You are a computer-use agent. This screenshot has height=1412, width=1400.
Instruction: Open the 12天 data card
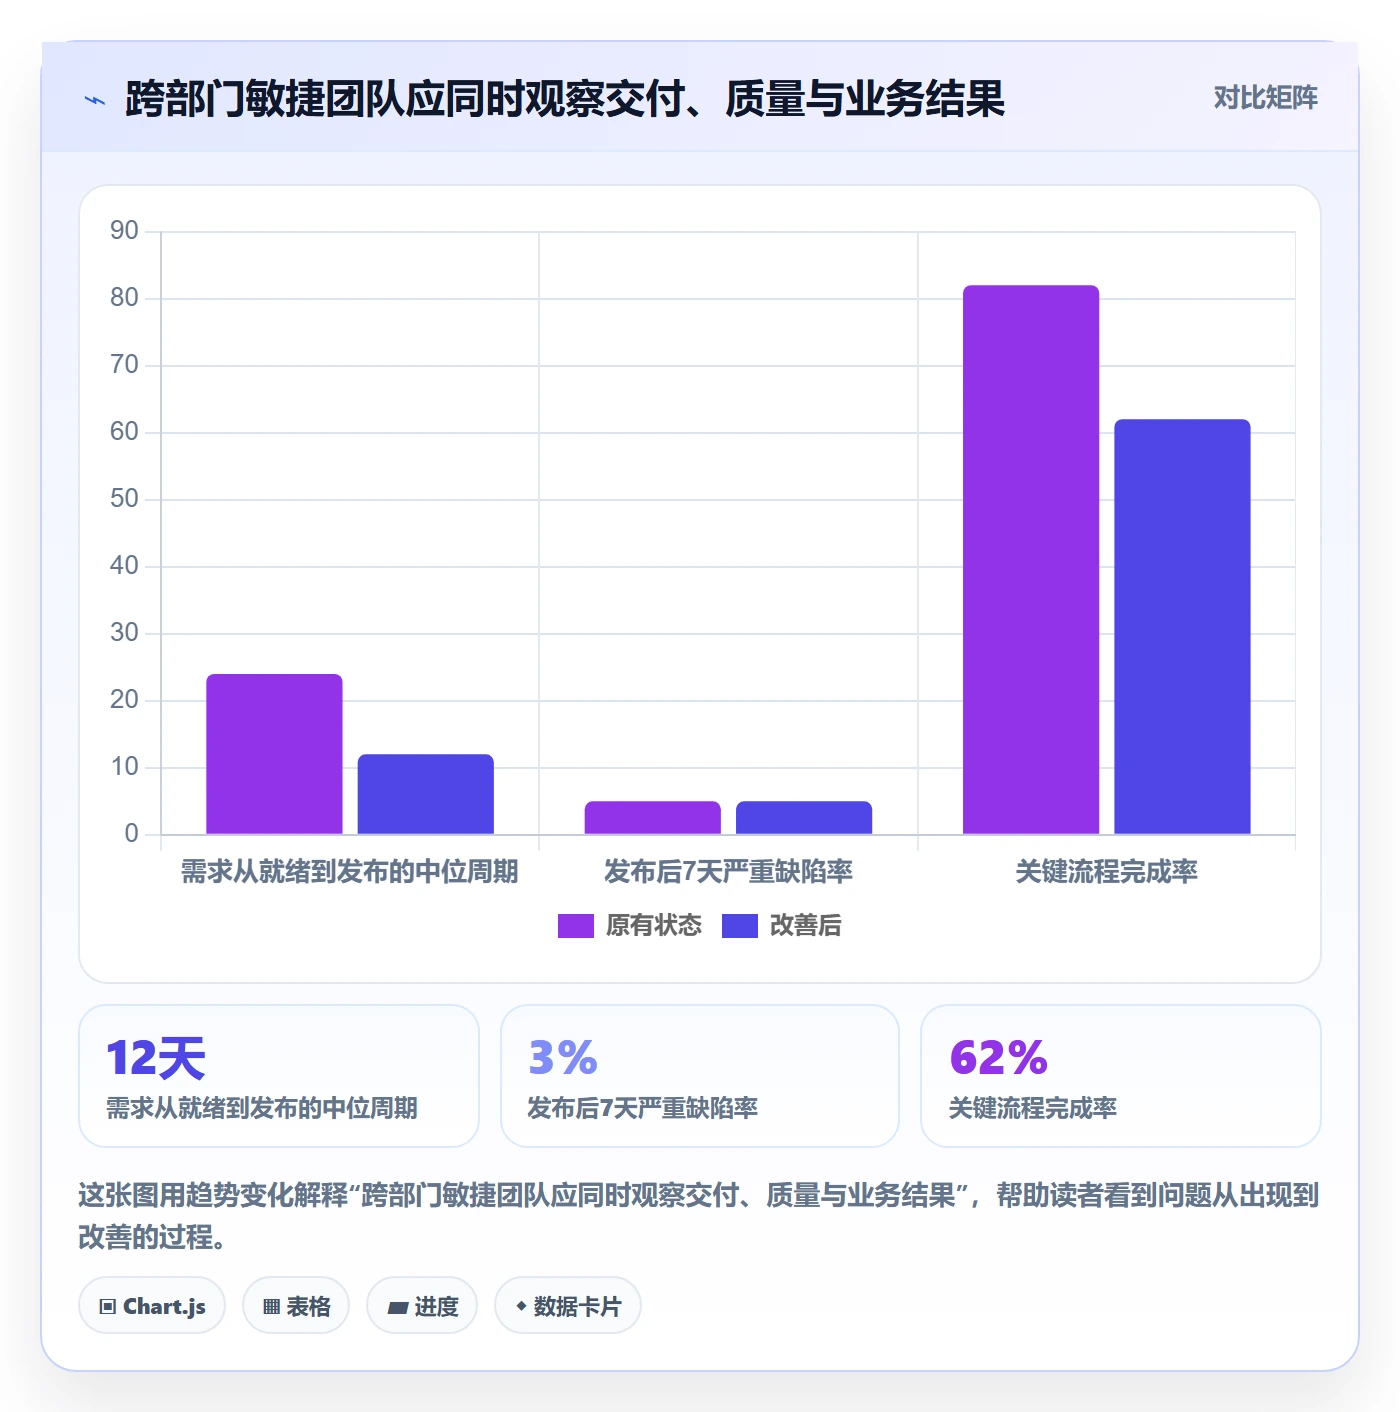pos(279,1076)
